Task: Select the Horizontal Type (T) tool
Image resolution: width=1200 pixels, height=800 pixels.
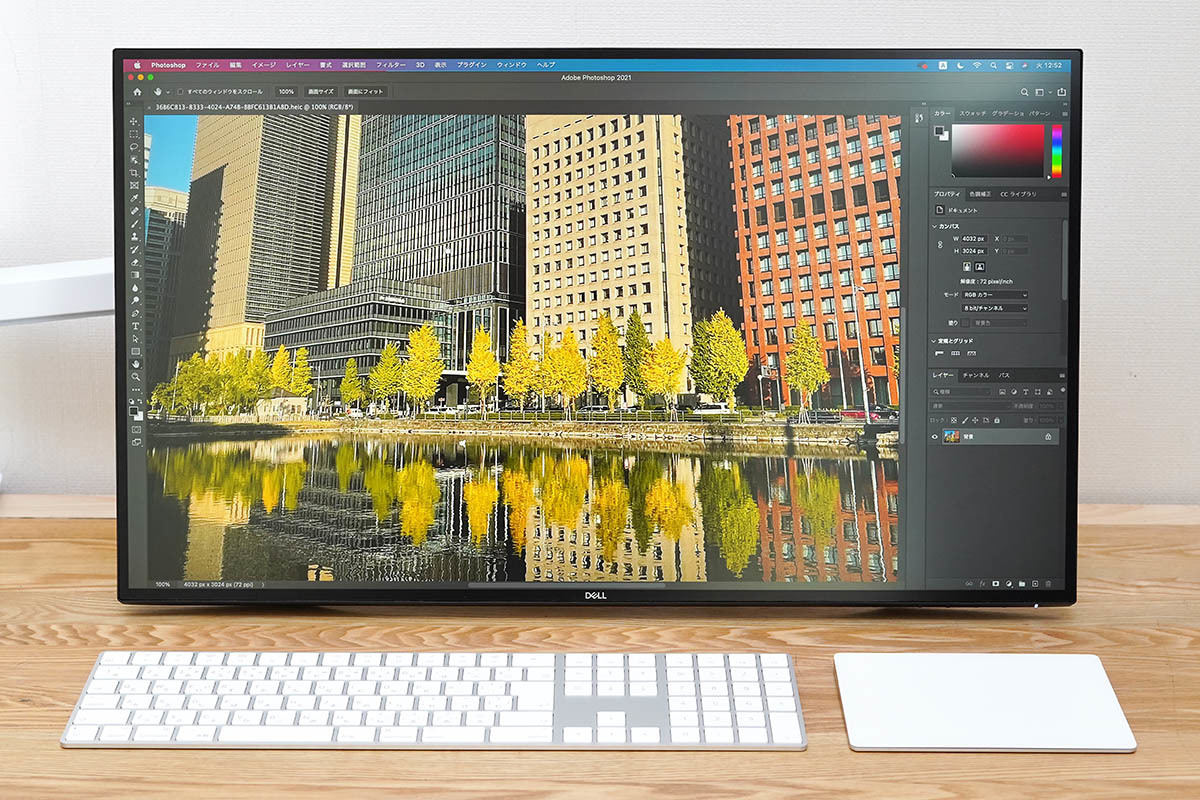Action: point(135,326)
